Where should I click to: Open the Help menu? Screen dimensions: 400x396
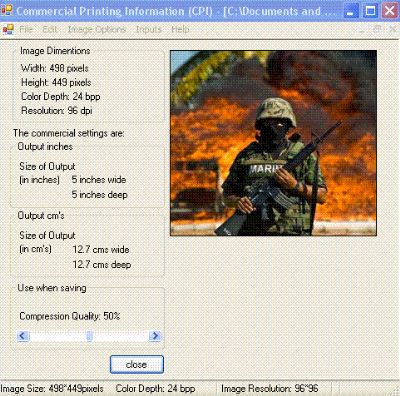tap(180, 29)
